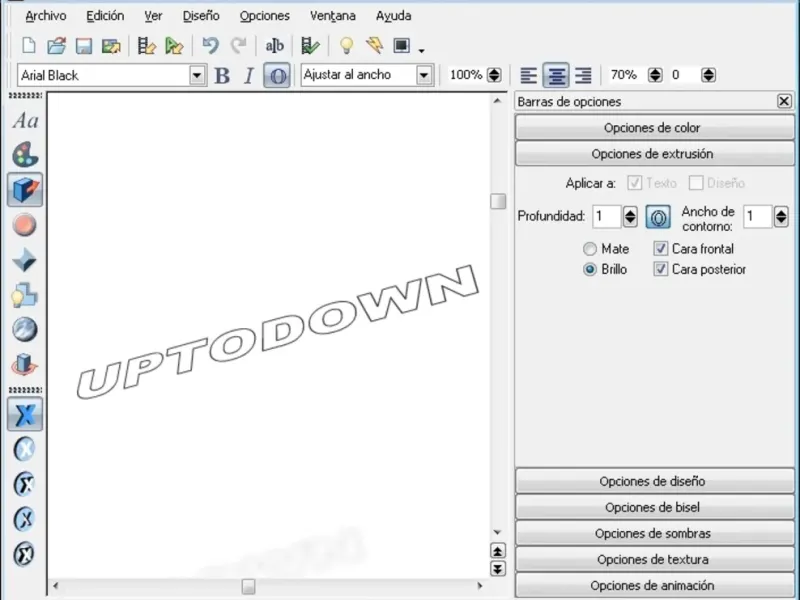Click the spinner next to the 0 value
Screen dimensions: 800x600
coord(708,75)
